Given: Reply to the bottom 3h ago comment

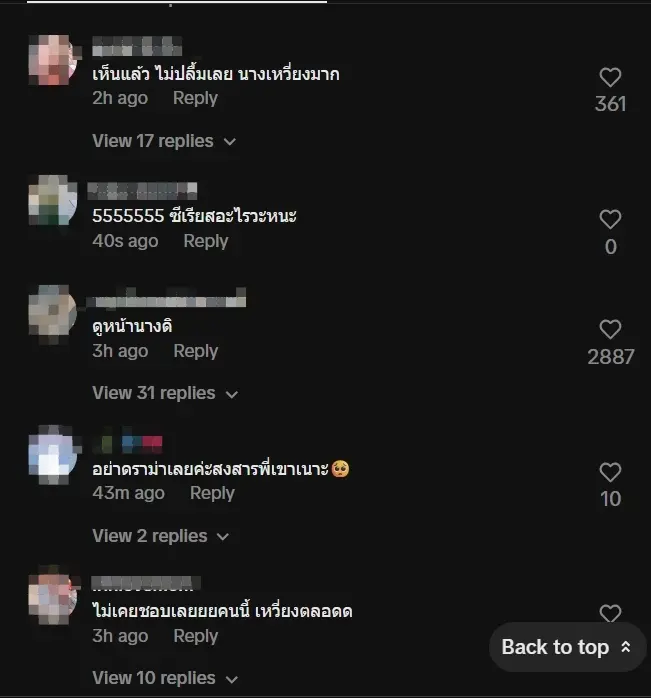Looking at the screenshot, I should pos(195,636).
